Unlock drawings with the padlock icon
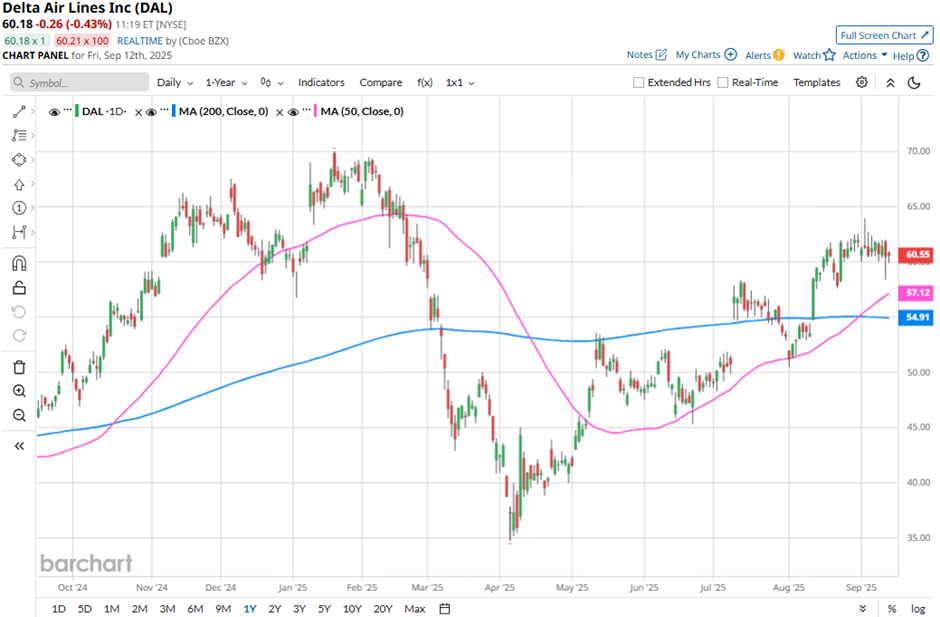 tap(19, 288)
